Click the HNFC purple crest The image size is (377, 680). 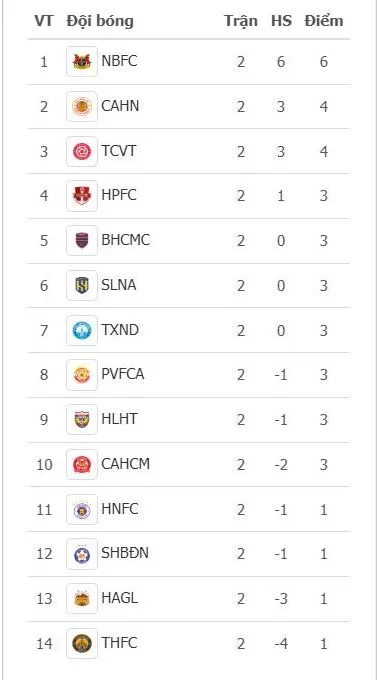(x=82, y=510)
